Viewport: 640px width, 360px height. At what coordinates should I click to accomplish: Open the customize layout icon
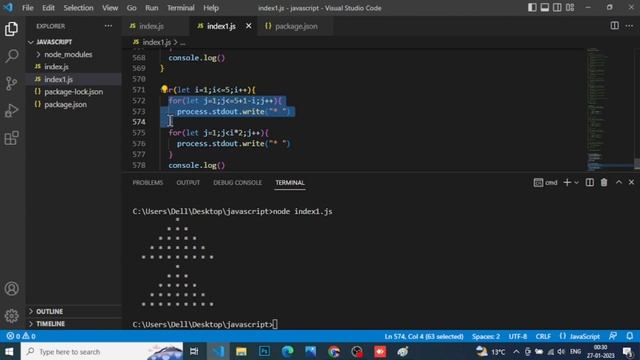570,7
